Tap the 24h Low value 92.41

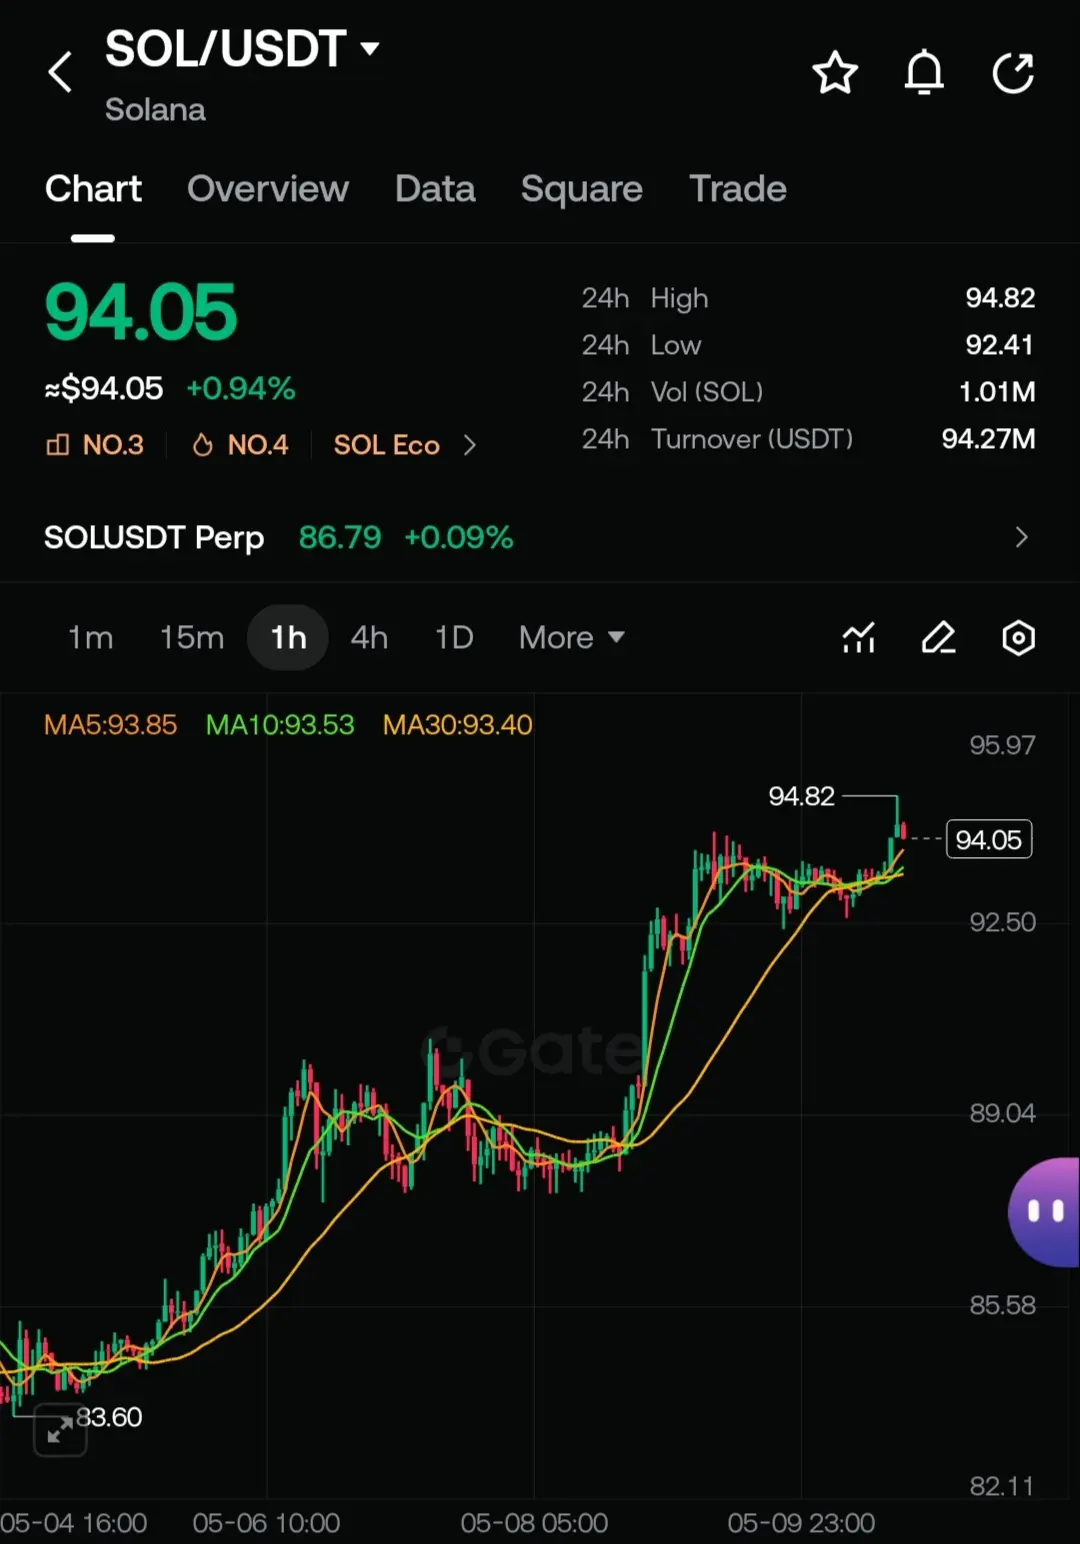999,345
